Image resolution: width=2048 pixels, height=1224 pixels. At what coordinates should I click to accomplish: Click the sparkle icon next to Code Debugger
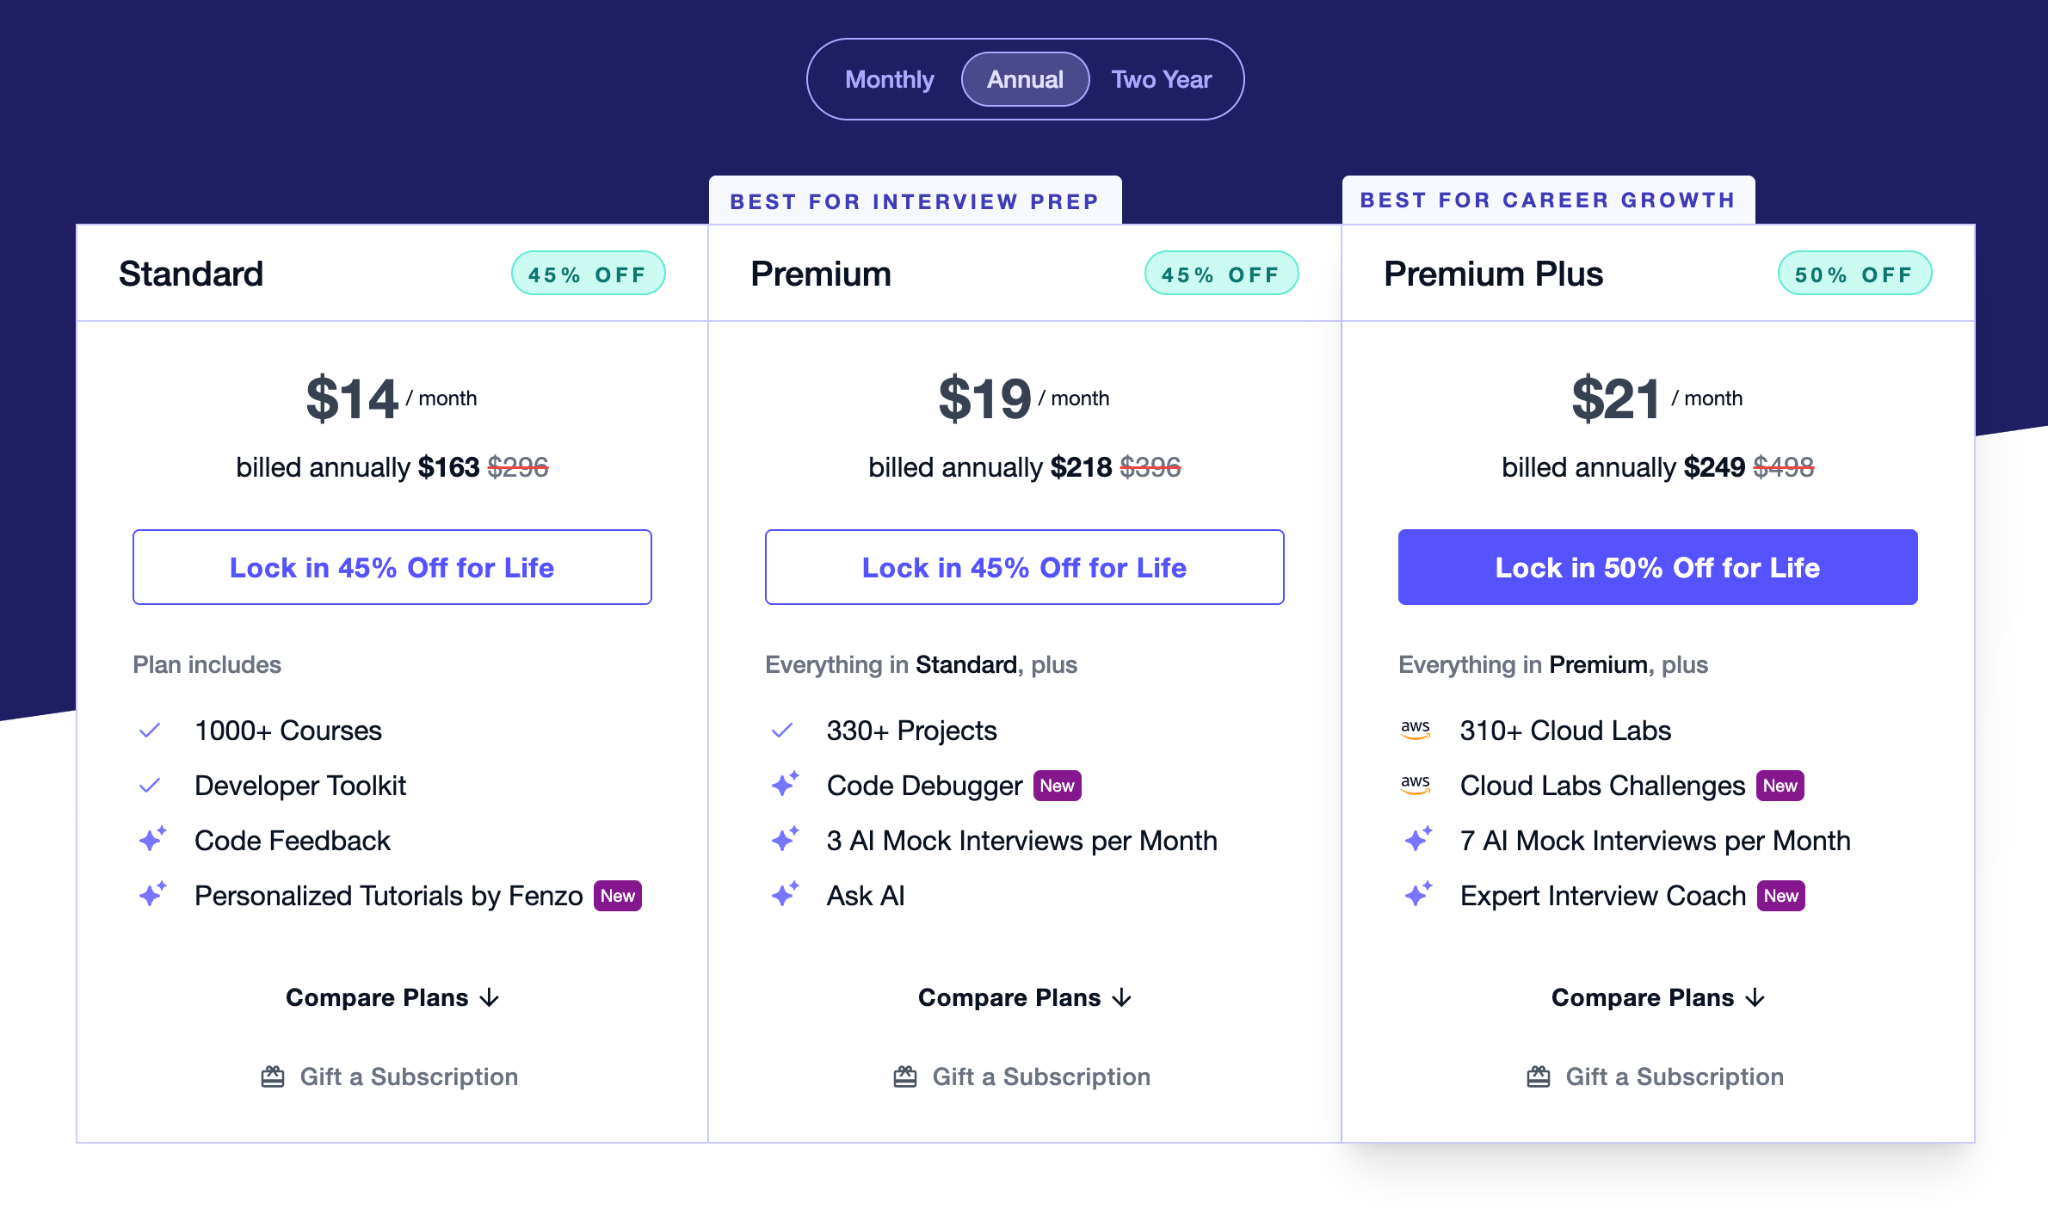(x=784, y=785)
